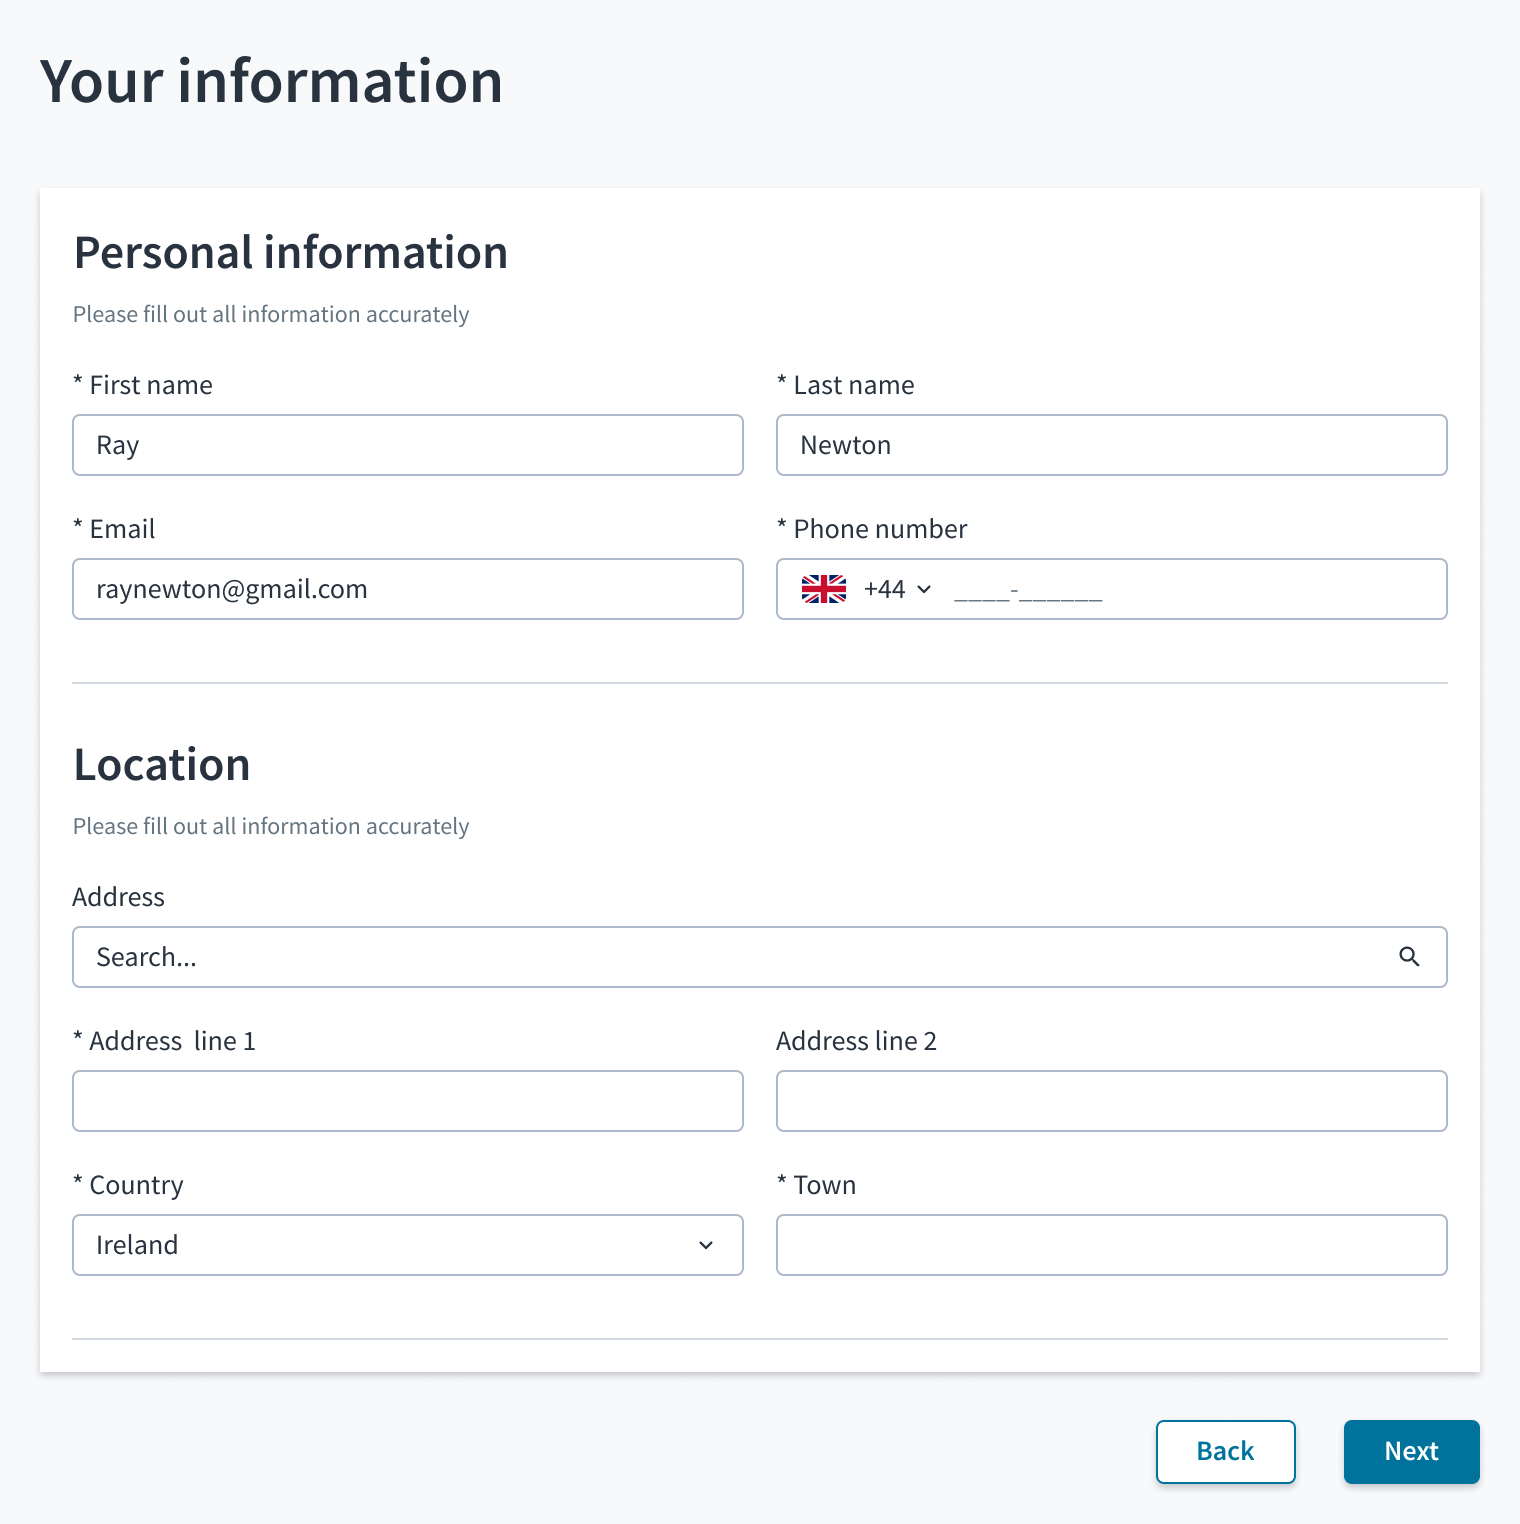
Task: Click the Town input field
Action: [1112, 1245]
